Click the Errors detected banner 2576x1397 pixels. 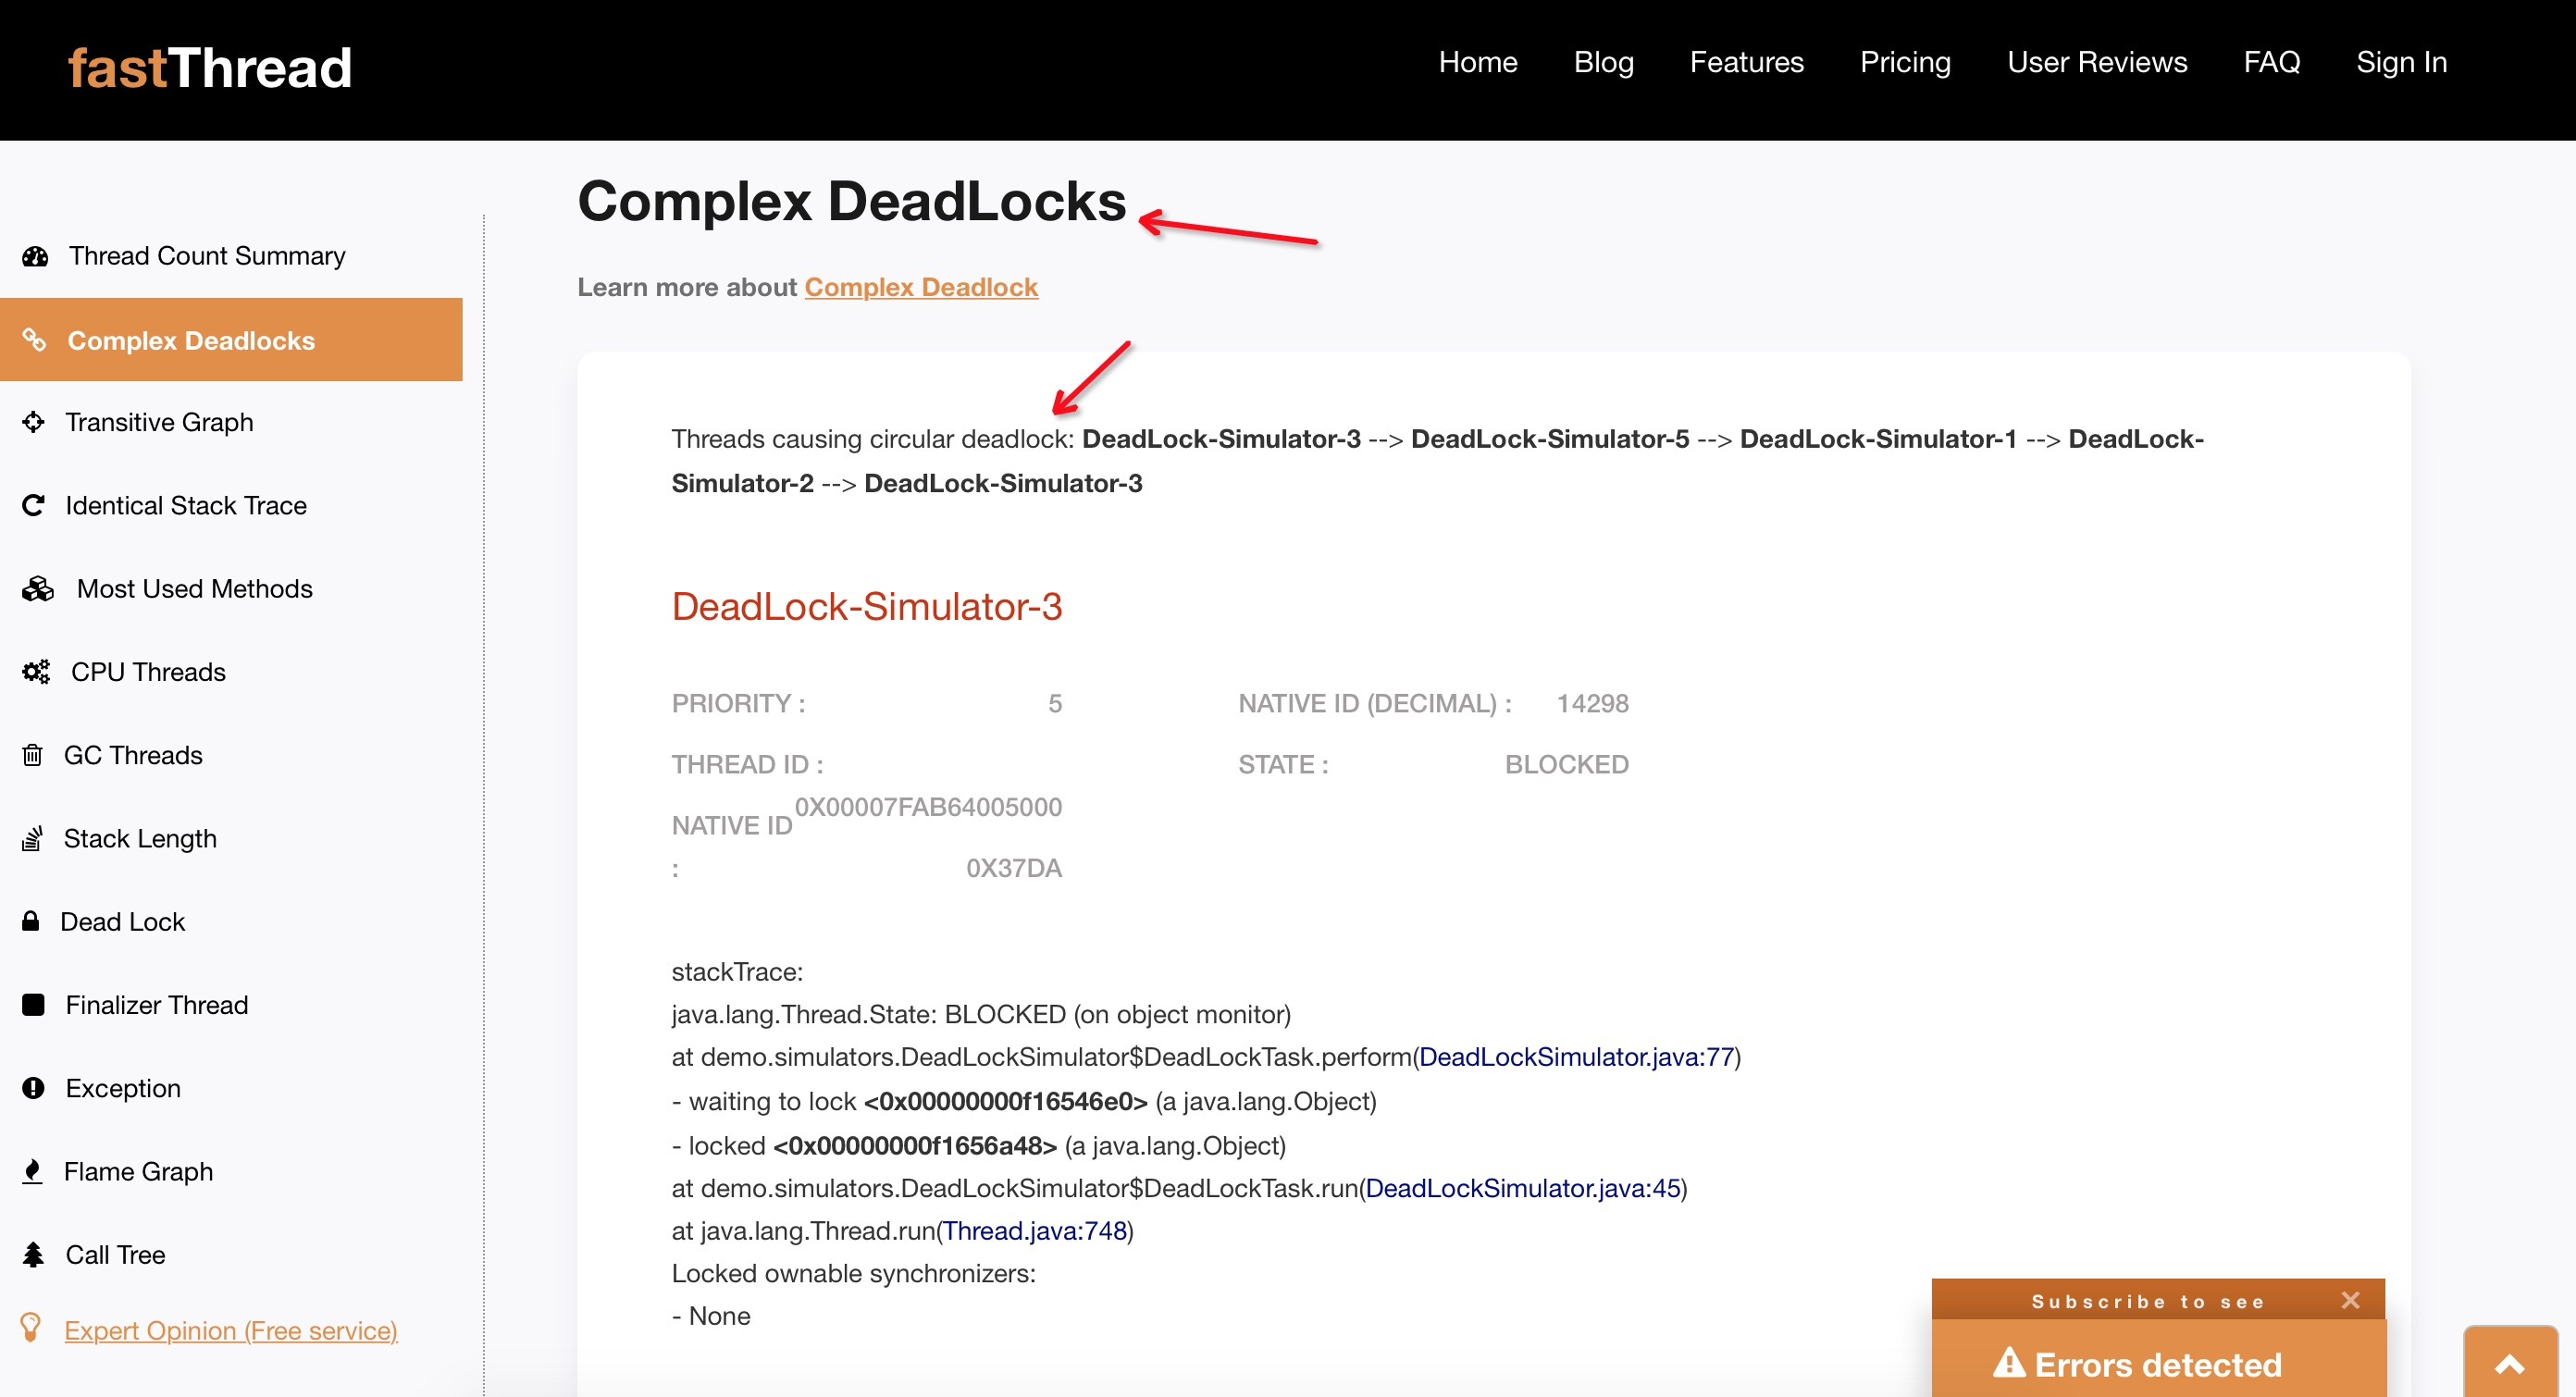pos(2159,1359)
